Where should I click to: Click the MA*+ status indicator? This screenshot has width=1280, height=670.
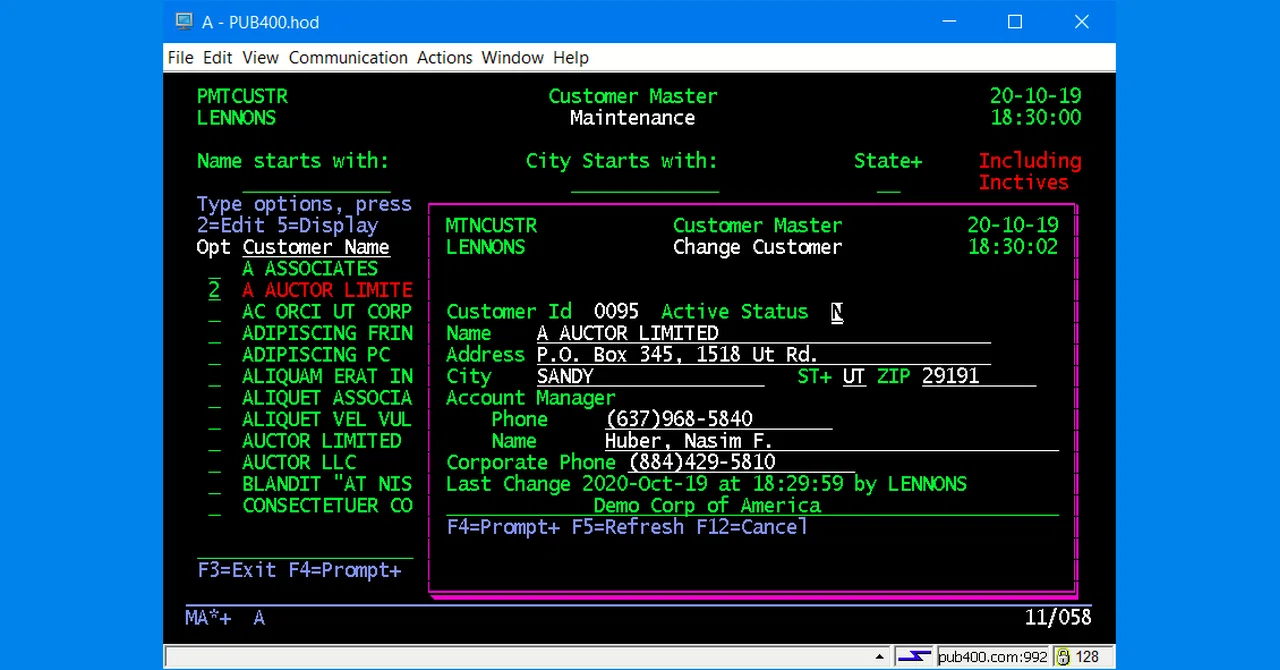pos(208,618)
